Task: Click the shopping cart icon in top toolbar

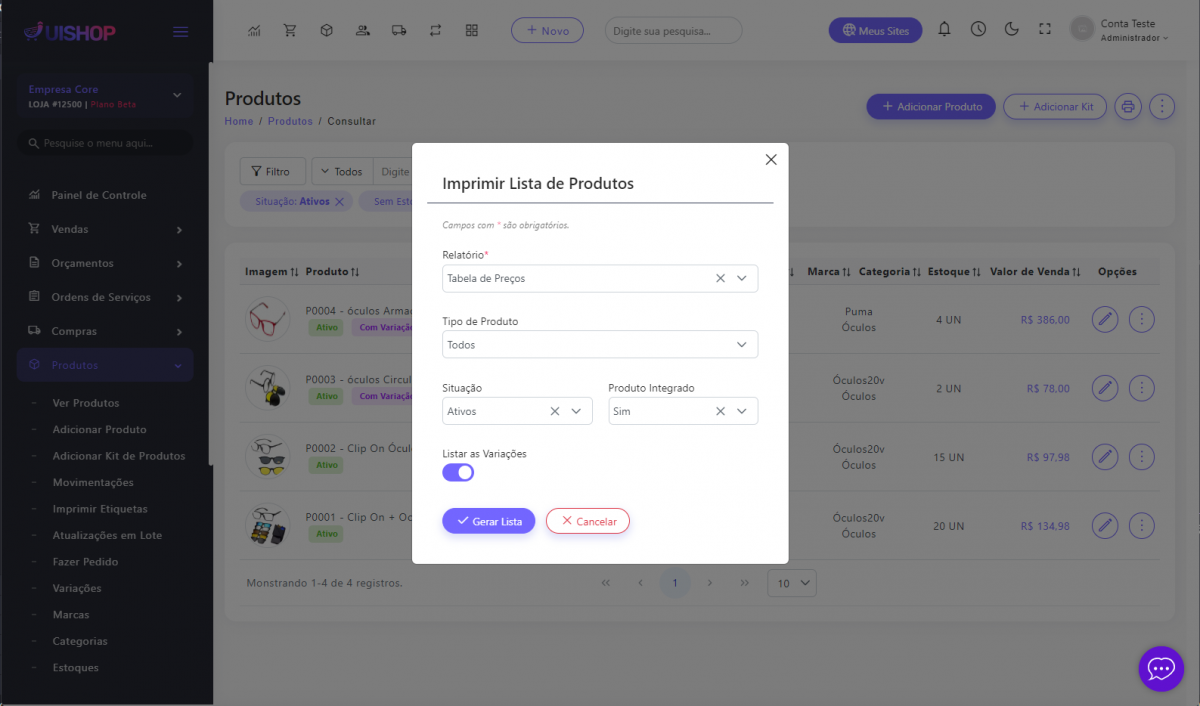Action: [290, 30]
